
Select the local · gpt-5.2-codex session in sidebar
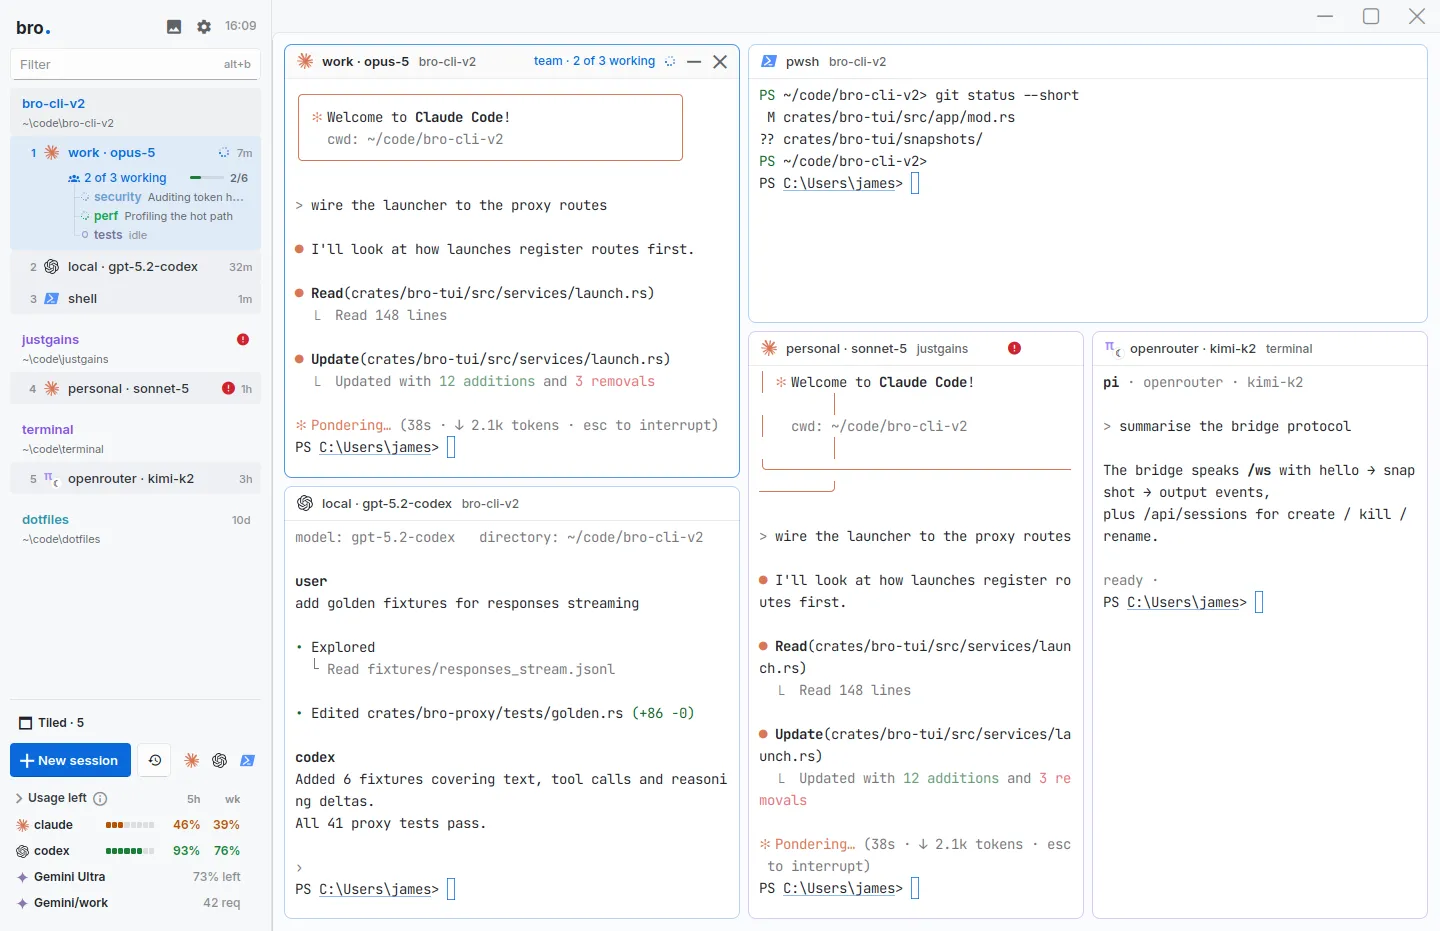[x=135, y=267]
